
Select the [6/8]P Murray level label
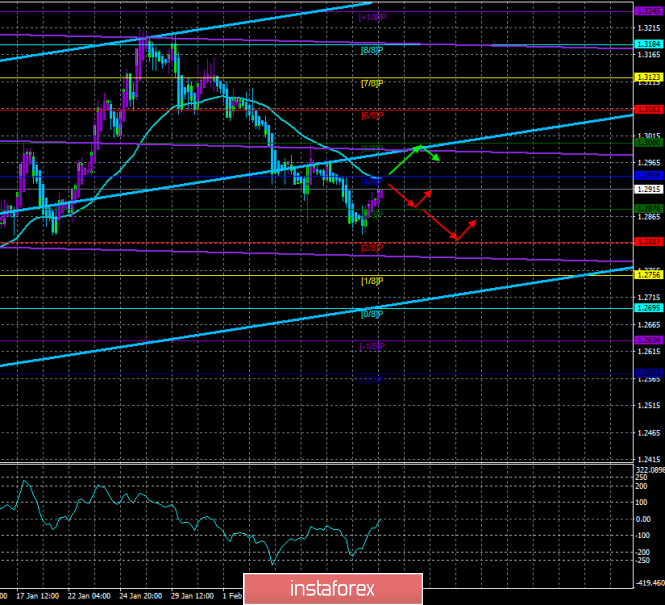[x=372, y=116]
